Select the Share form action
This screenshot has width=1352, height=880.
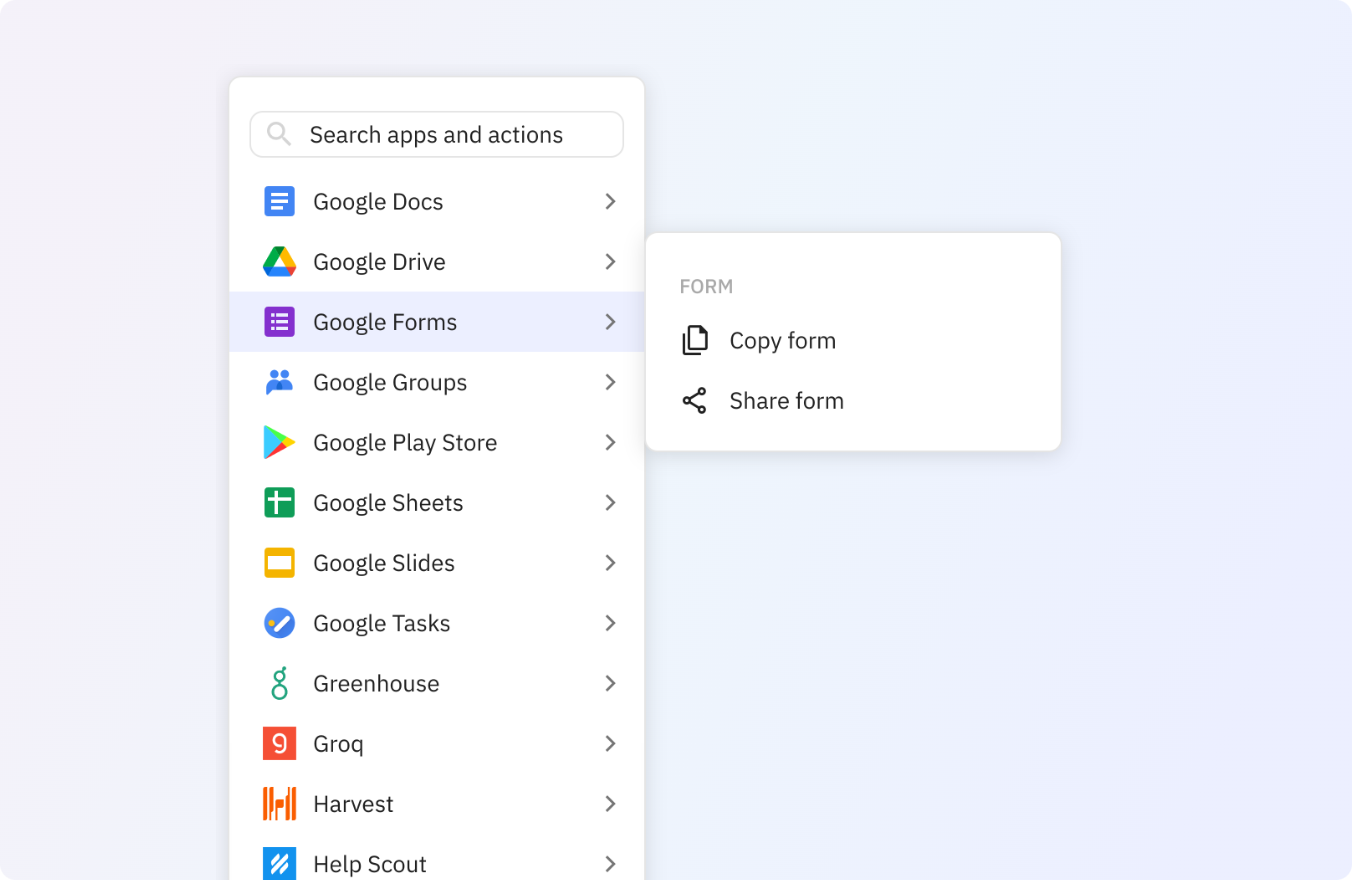[853, 401]
